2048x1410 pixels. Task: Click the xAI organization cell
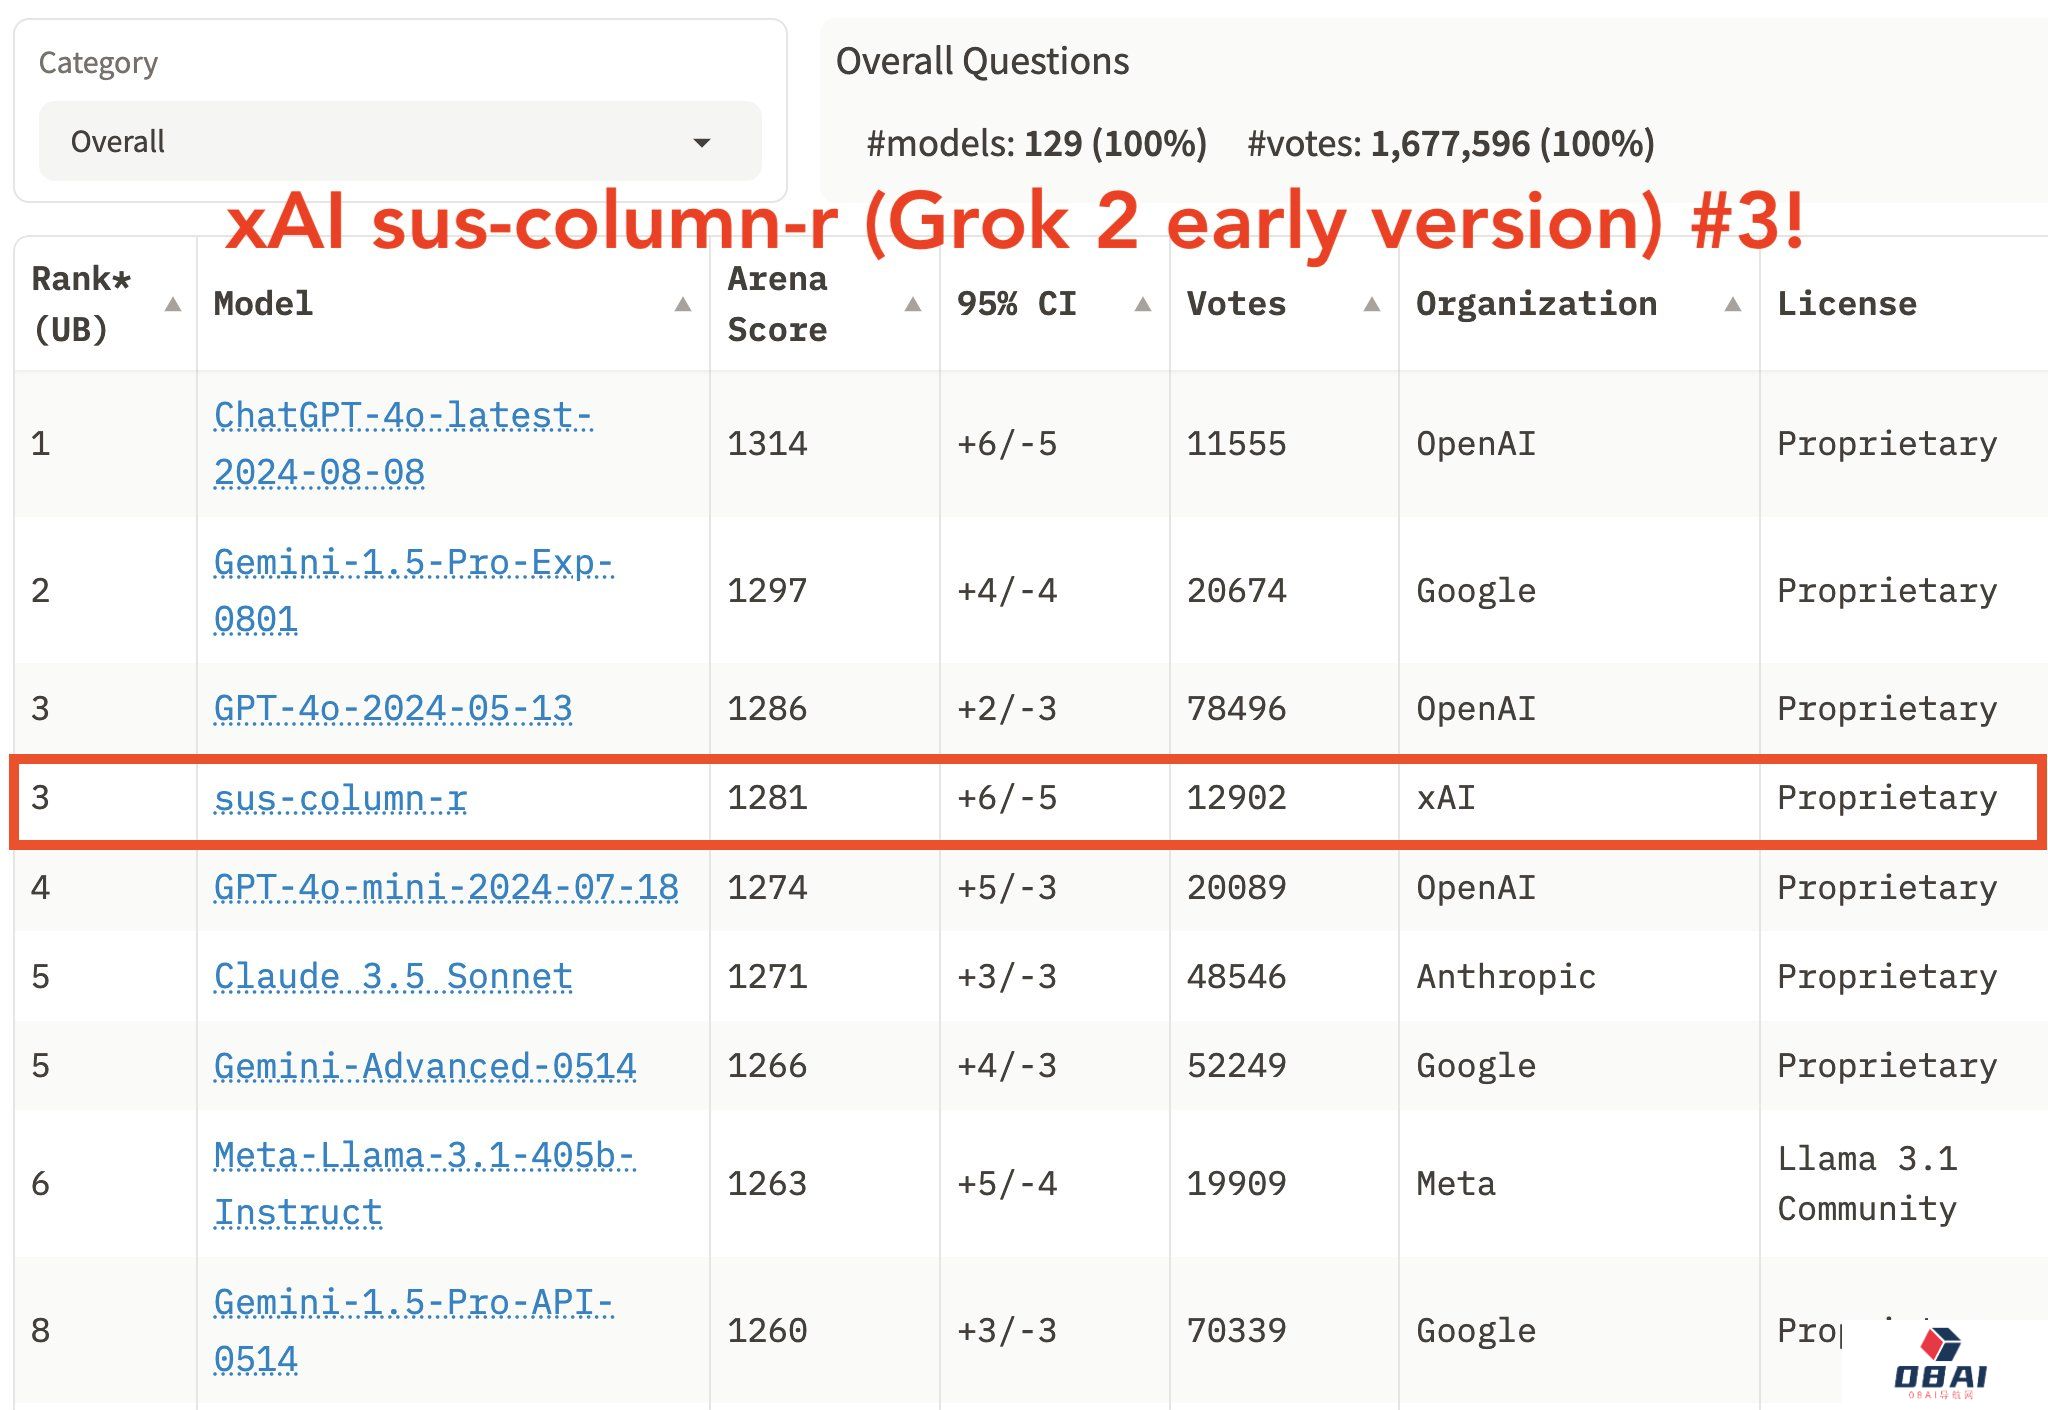[x=1446, y=797]
